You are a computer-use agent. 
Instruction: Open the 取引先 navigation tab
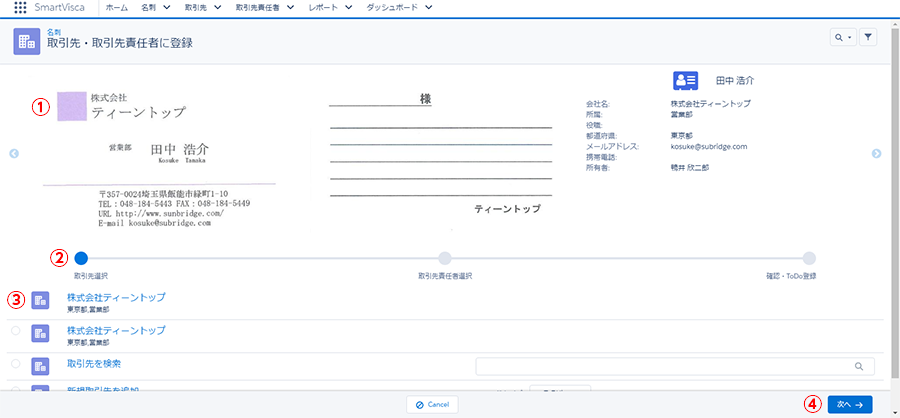[196, 8]
